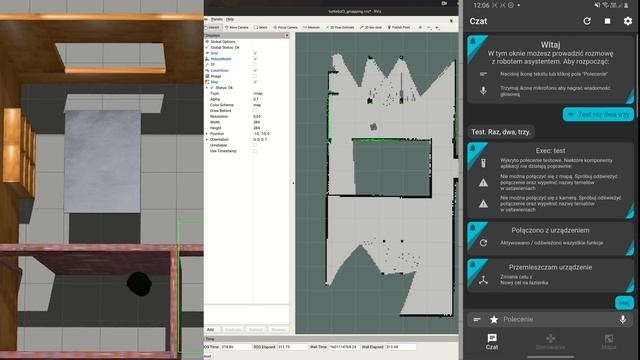Switch to the Czat bottom tab
Screen dimensions: 640x360
point(492,341)
